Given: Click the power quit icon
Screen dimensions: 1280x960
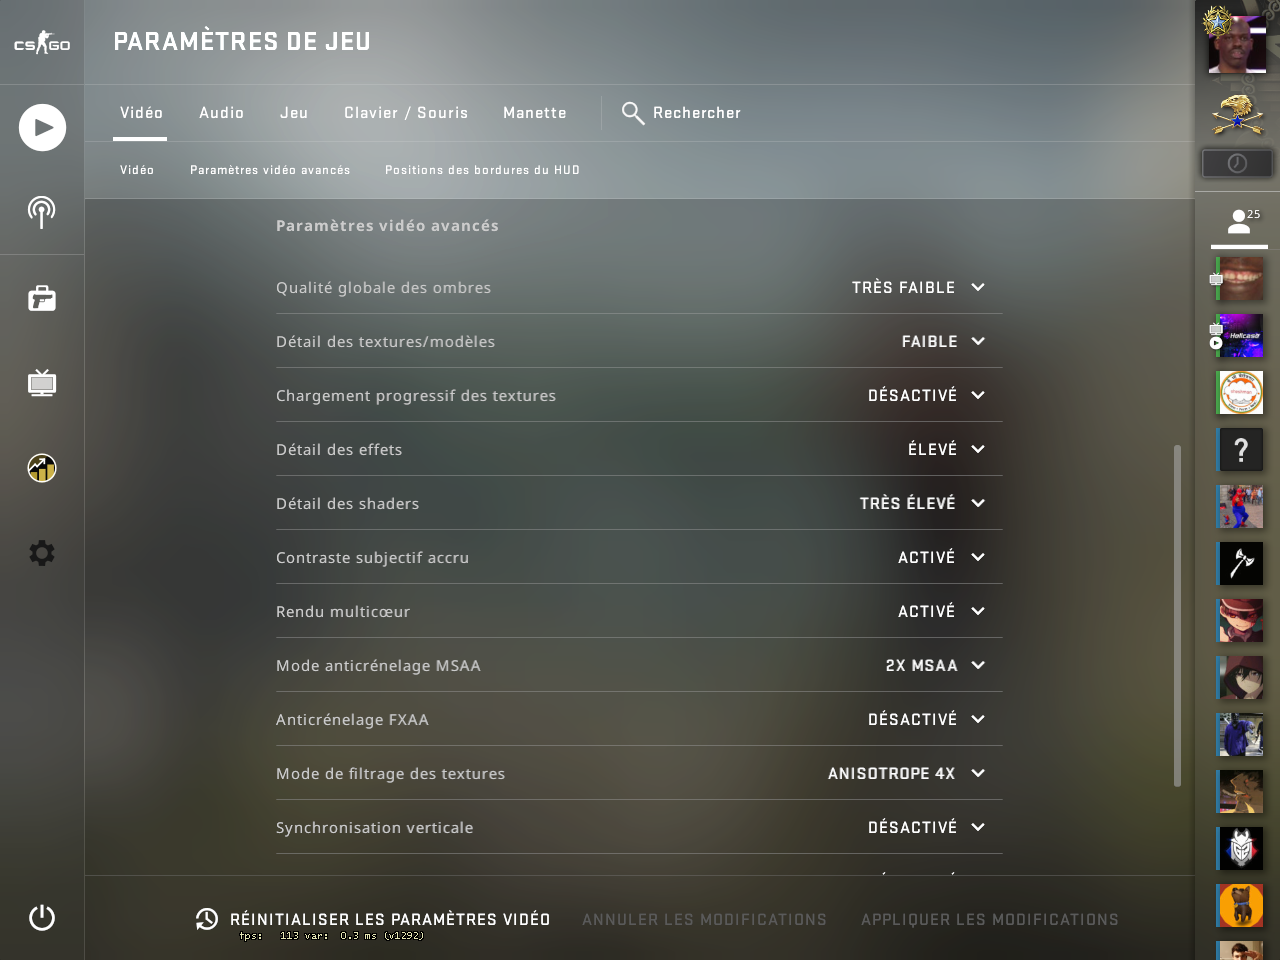Looking at the screenshot, I should tap(42, 917).
